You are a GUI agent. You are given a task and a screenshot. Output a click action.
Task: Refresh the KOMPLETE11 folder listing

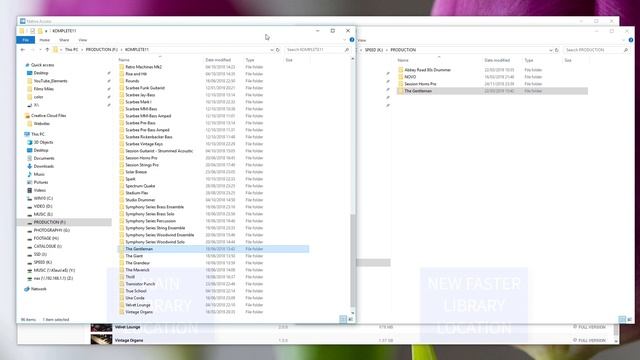click(x=278, y=50)
